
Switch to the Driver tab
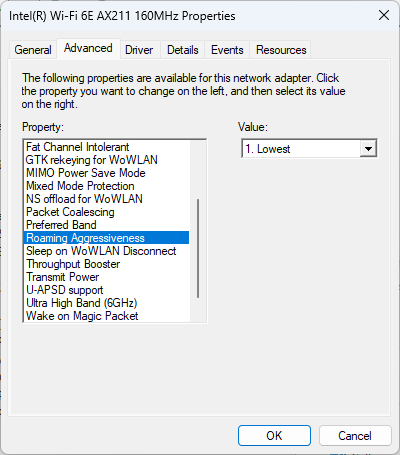pyautogui.click(x=139, y=50)
